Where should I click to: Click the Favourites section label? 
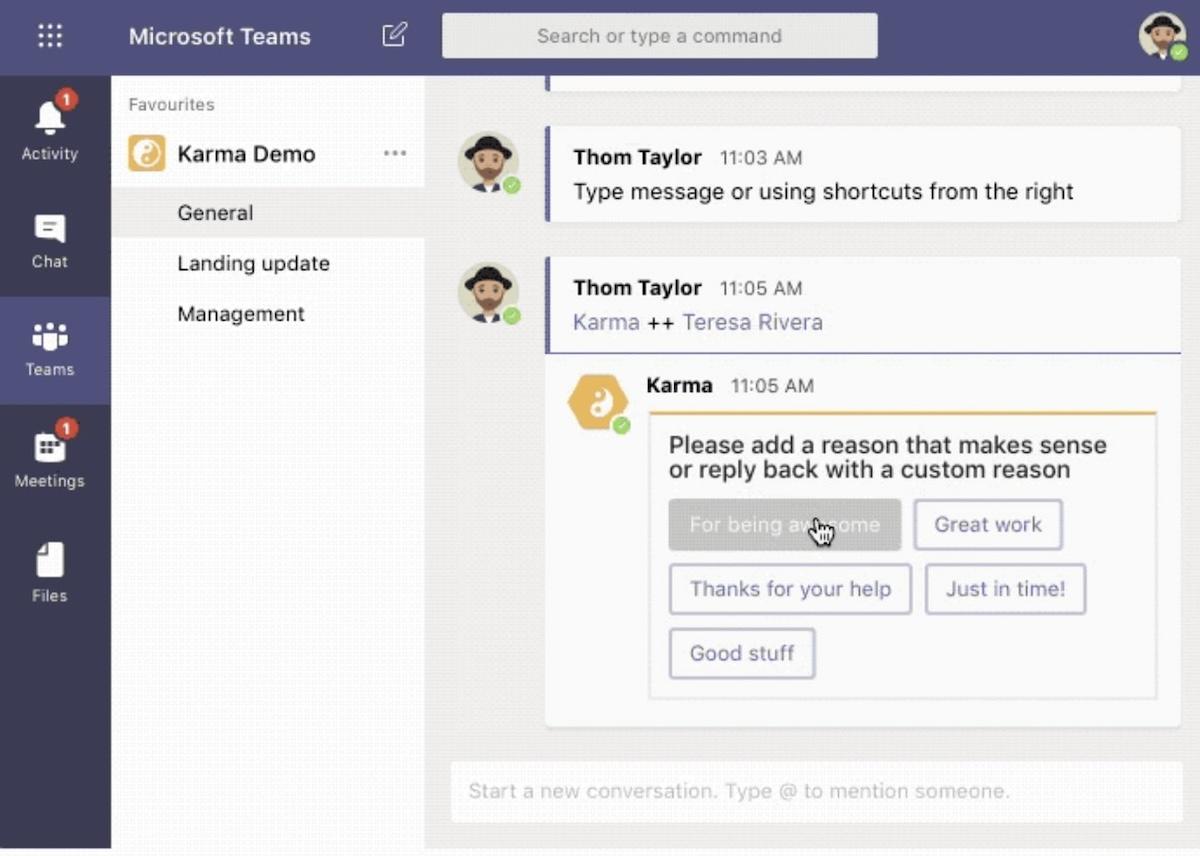point(171,104)
